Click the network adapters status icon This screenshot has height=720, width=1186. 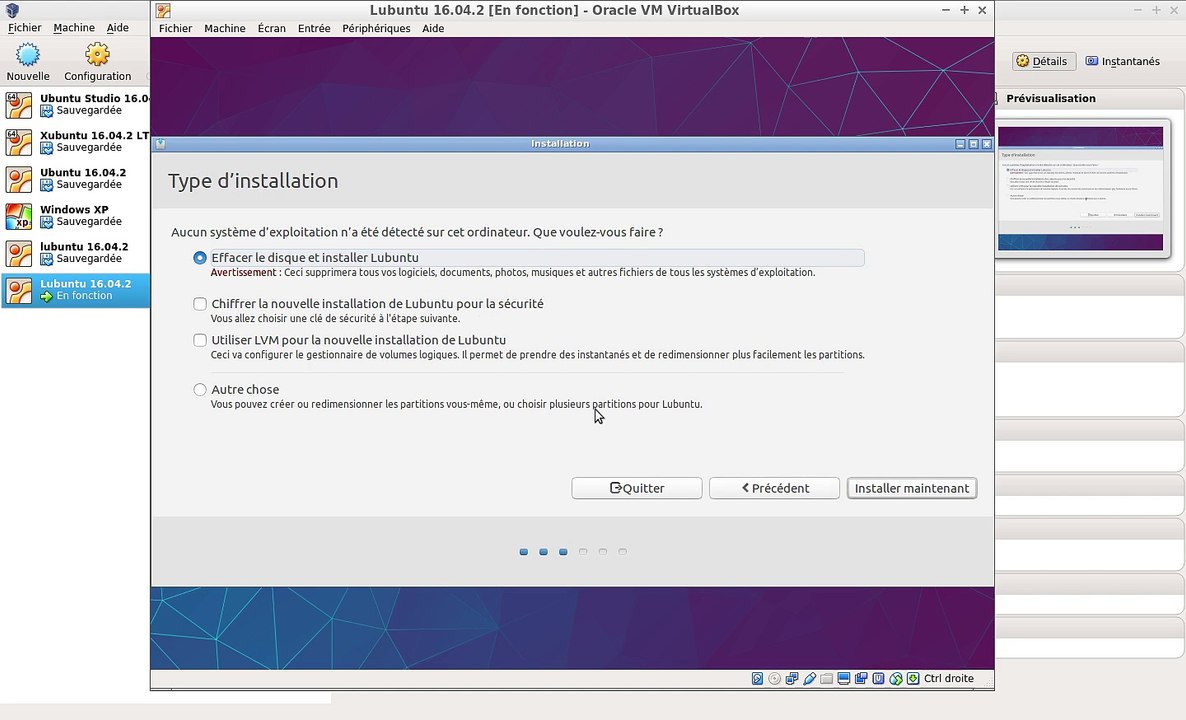point(792,678)
